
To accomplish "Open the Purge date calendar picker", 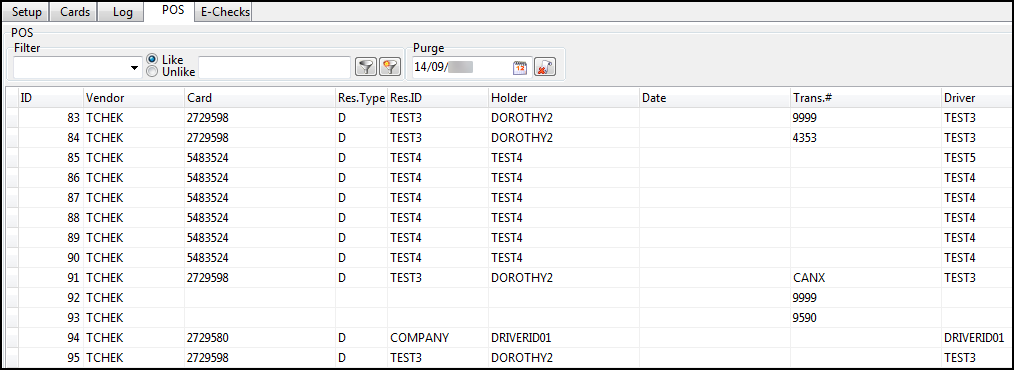I will (520, 67).
